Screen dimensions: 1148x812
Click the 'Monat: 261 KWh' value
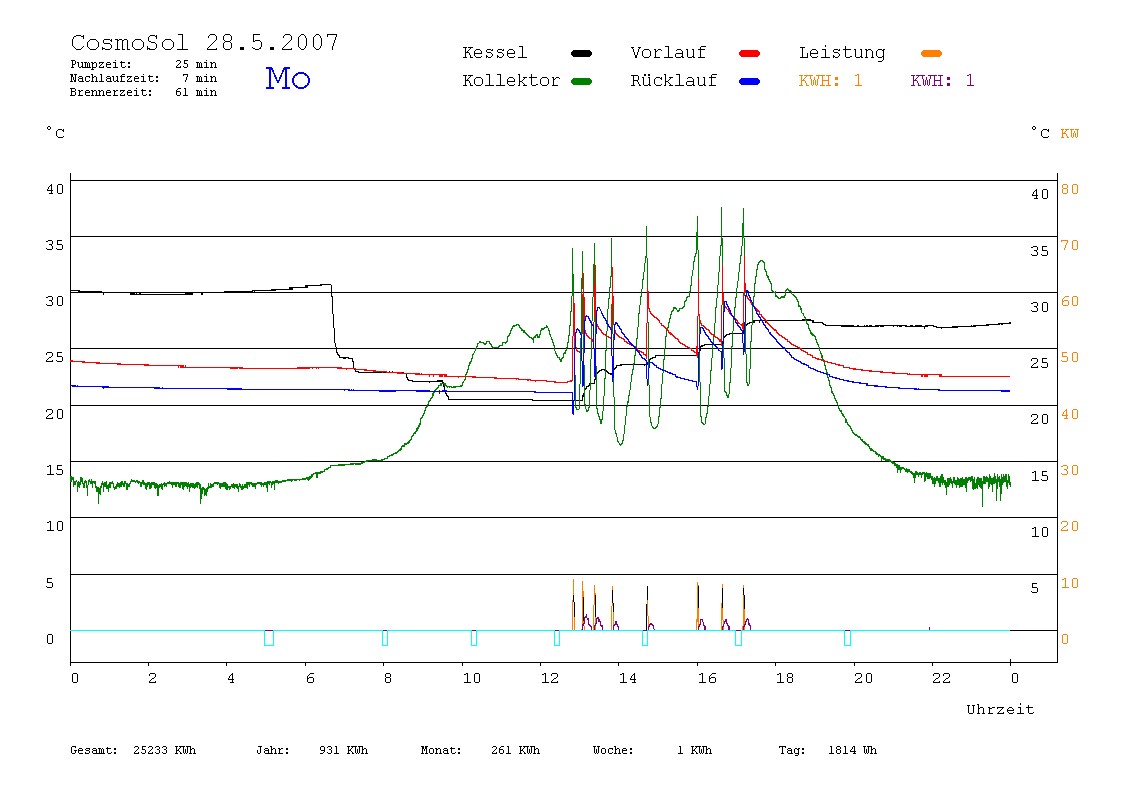(480, 750)
